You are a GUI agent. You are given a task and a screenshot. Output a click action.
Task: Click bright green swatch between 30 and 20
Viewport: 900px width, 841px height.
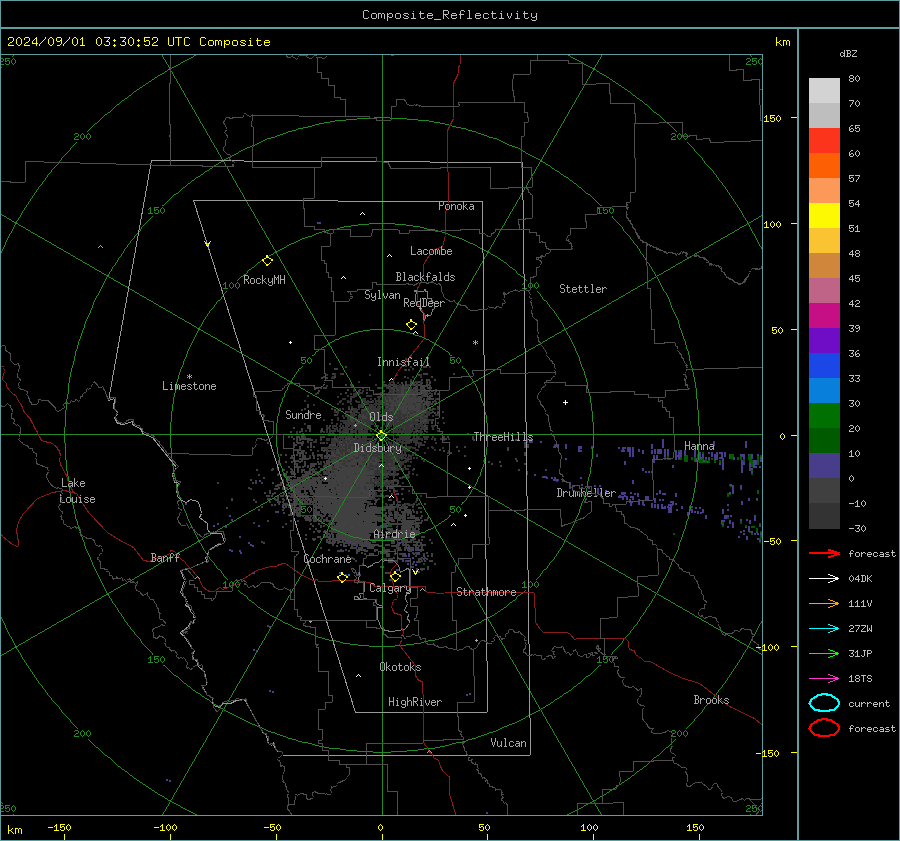[x=824, y=416]
